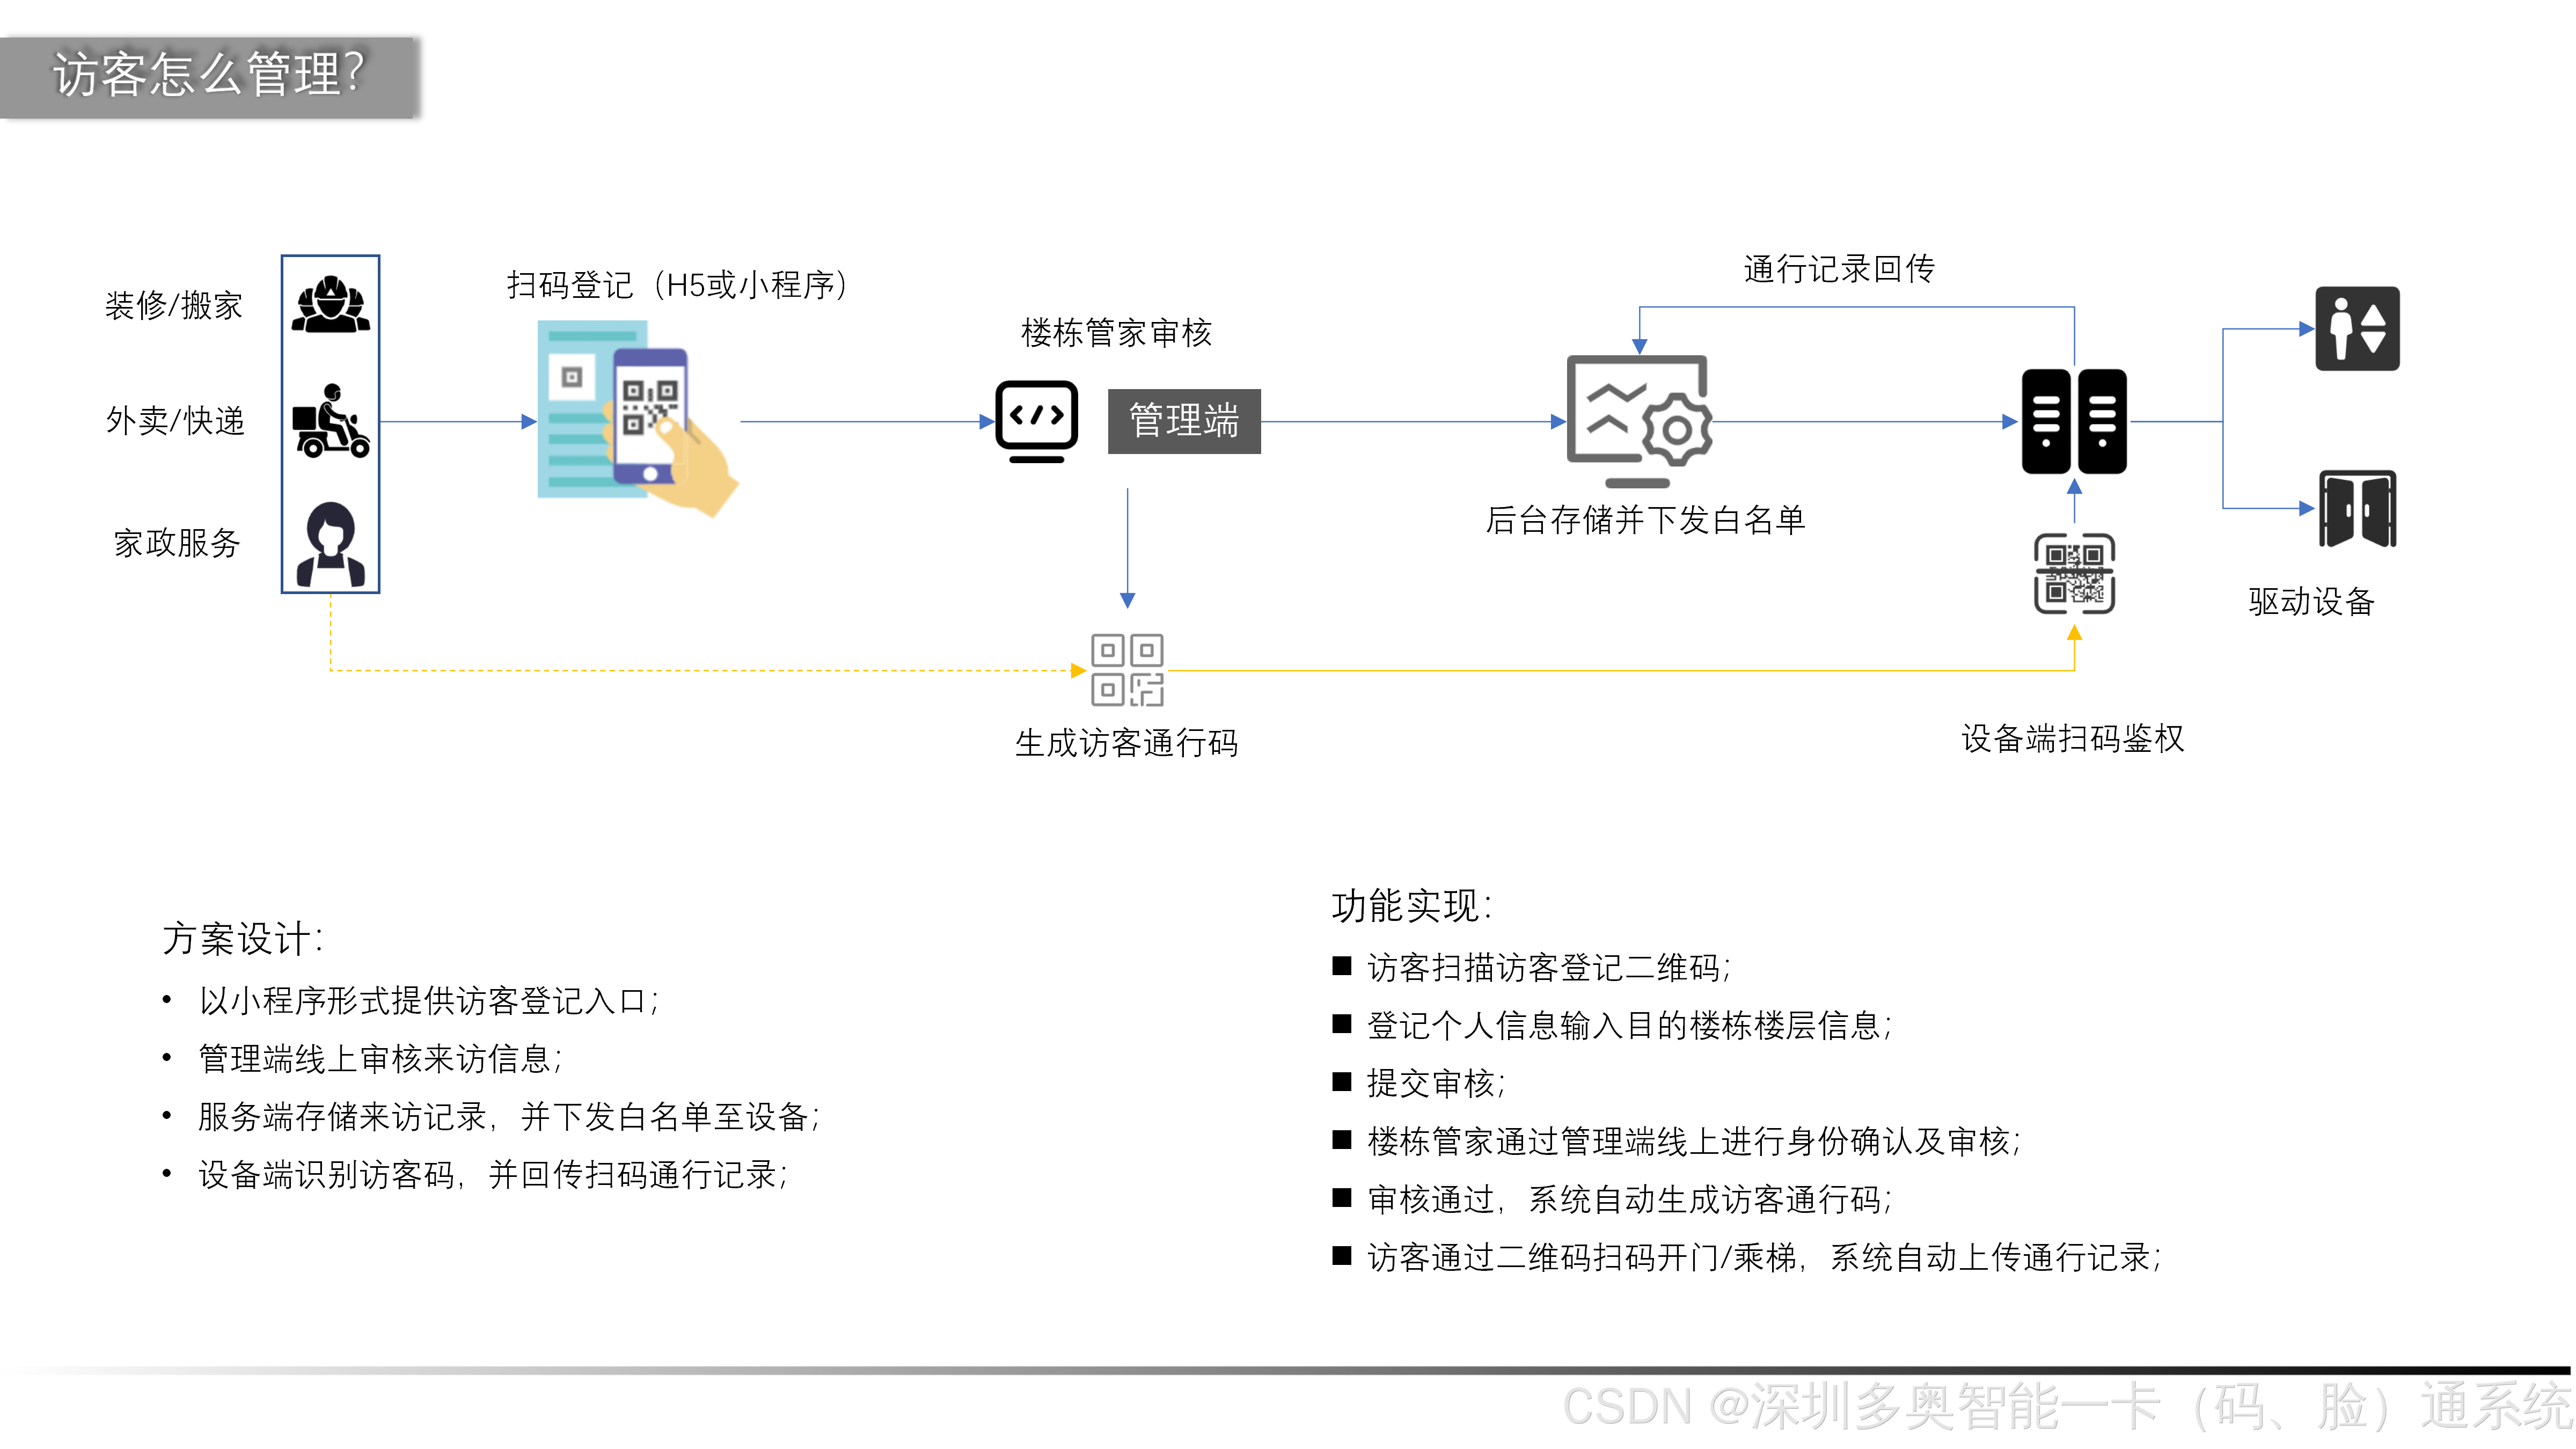Click the code monitor icon
Viewport: 2576px width, 1449px height.
pos(1036,421)
